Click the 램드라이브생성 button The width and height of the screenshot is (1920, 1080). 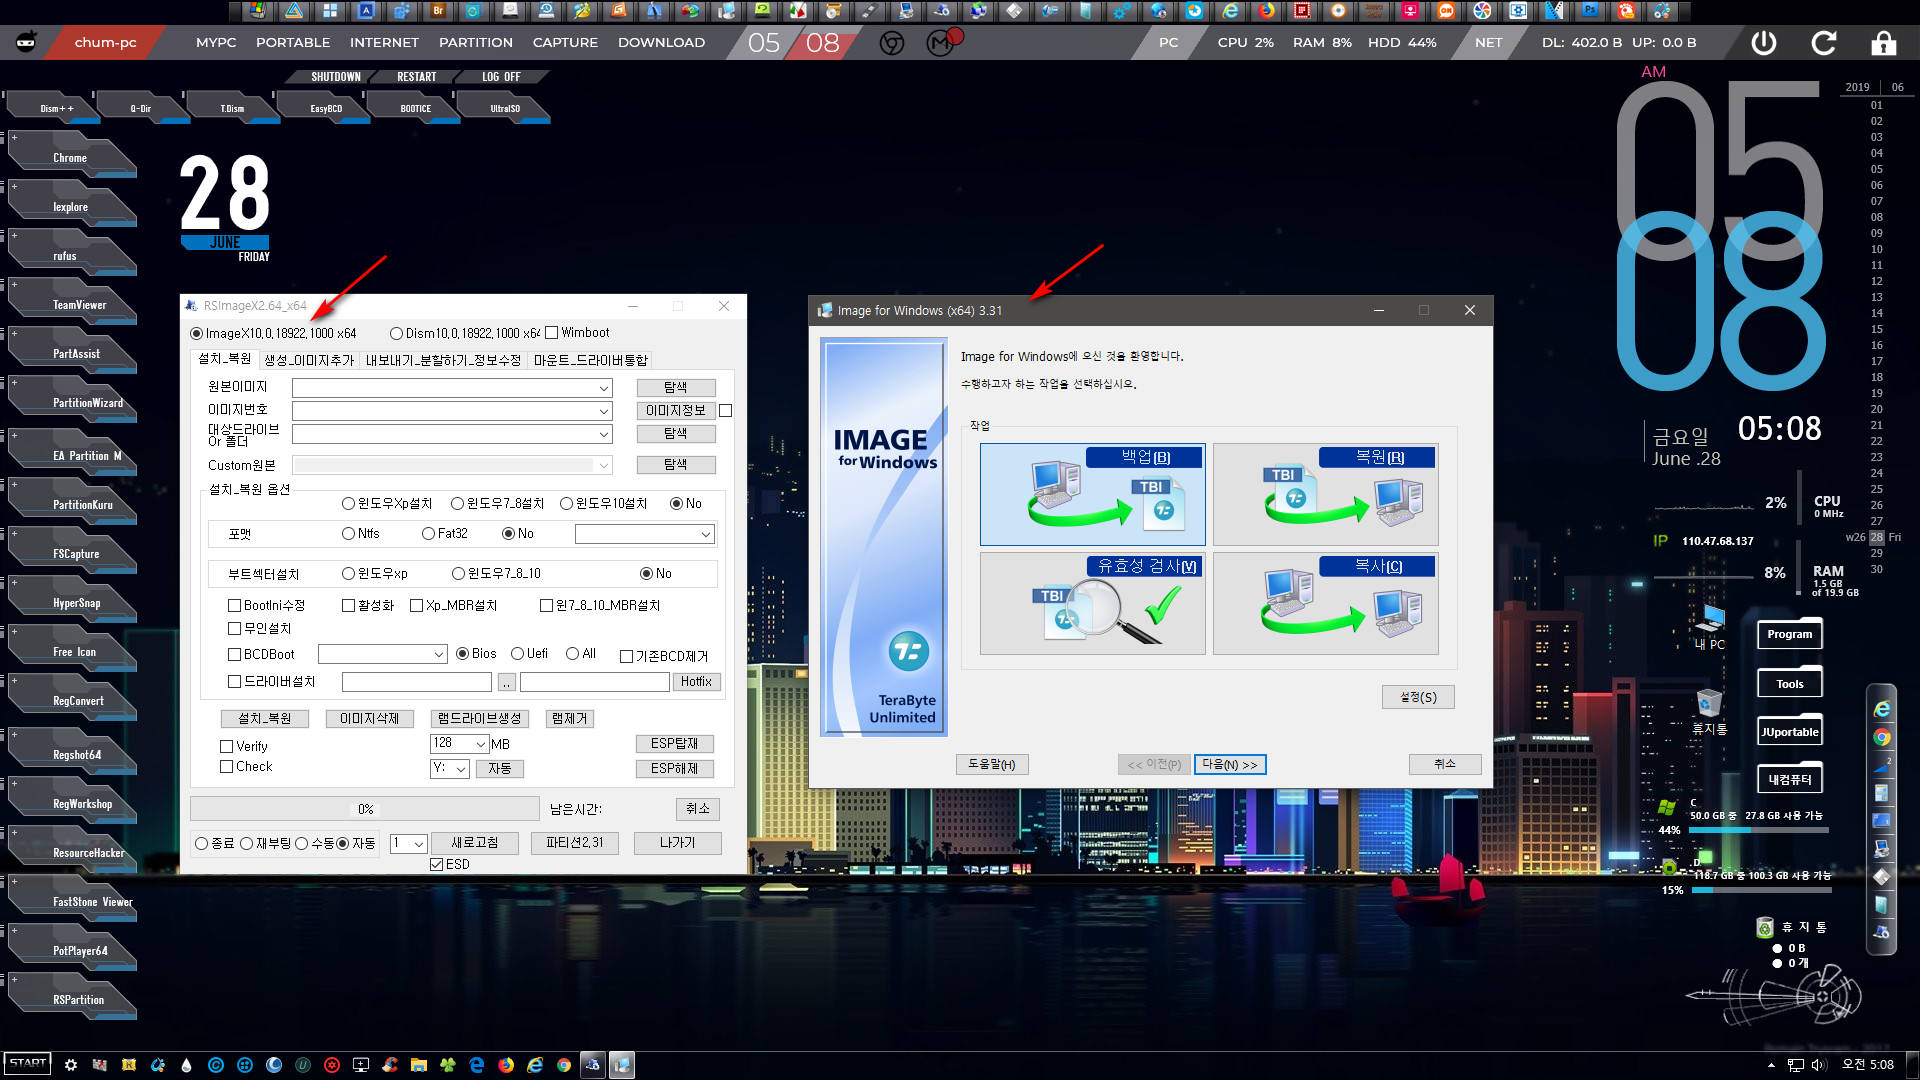coord(479,719)
